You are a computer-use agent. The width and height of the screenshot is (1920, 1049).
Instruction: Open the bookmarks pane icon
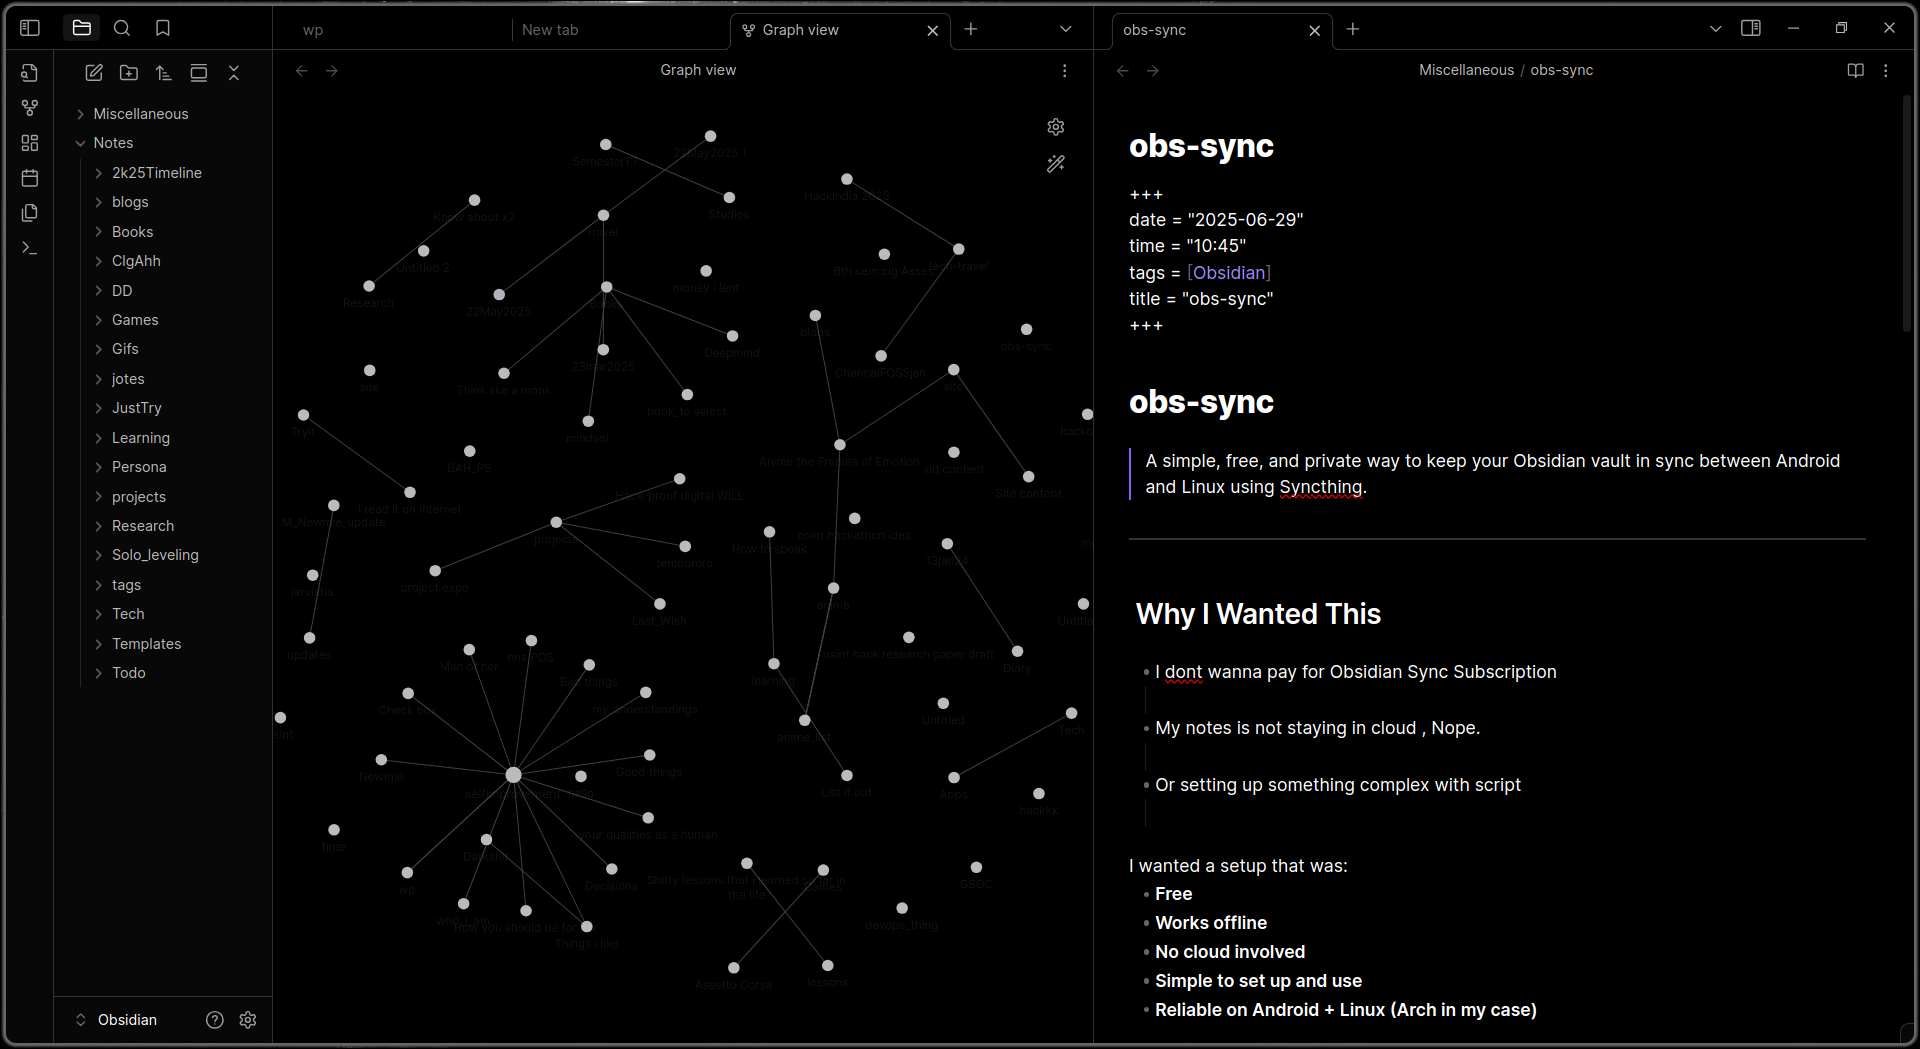pyautogui.click(x=163, y=28)
